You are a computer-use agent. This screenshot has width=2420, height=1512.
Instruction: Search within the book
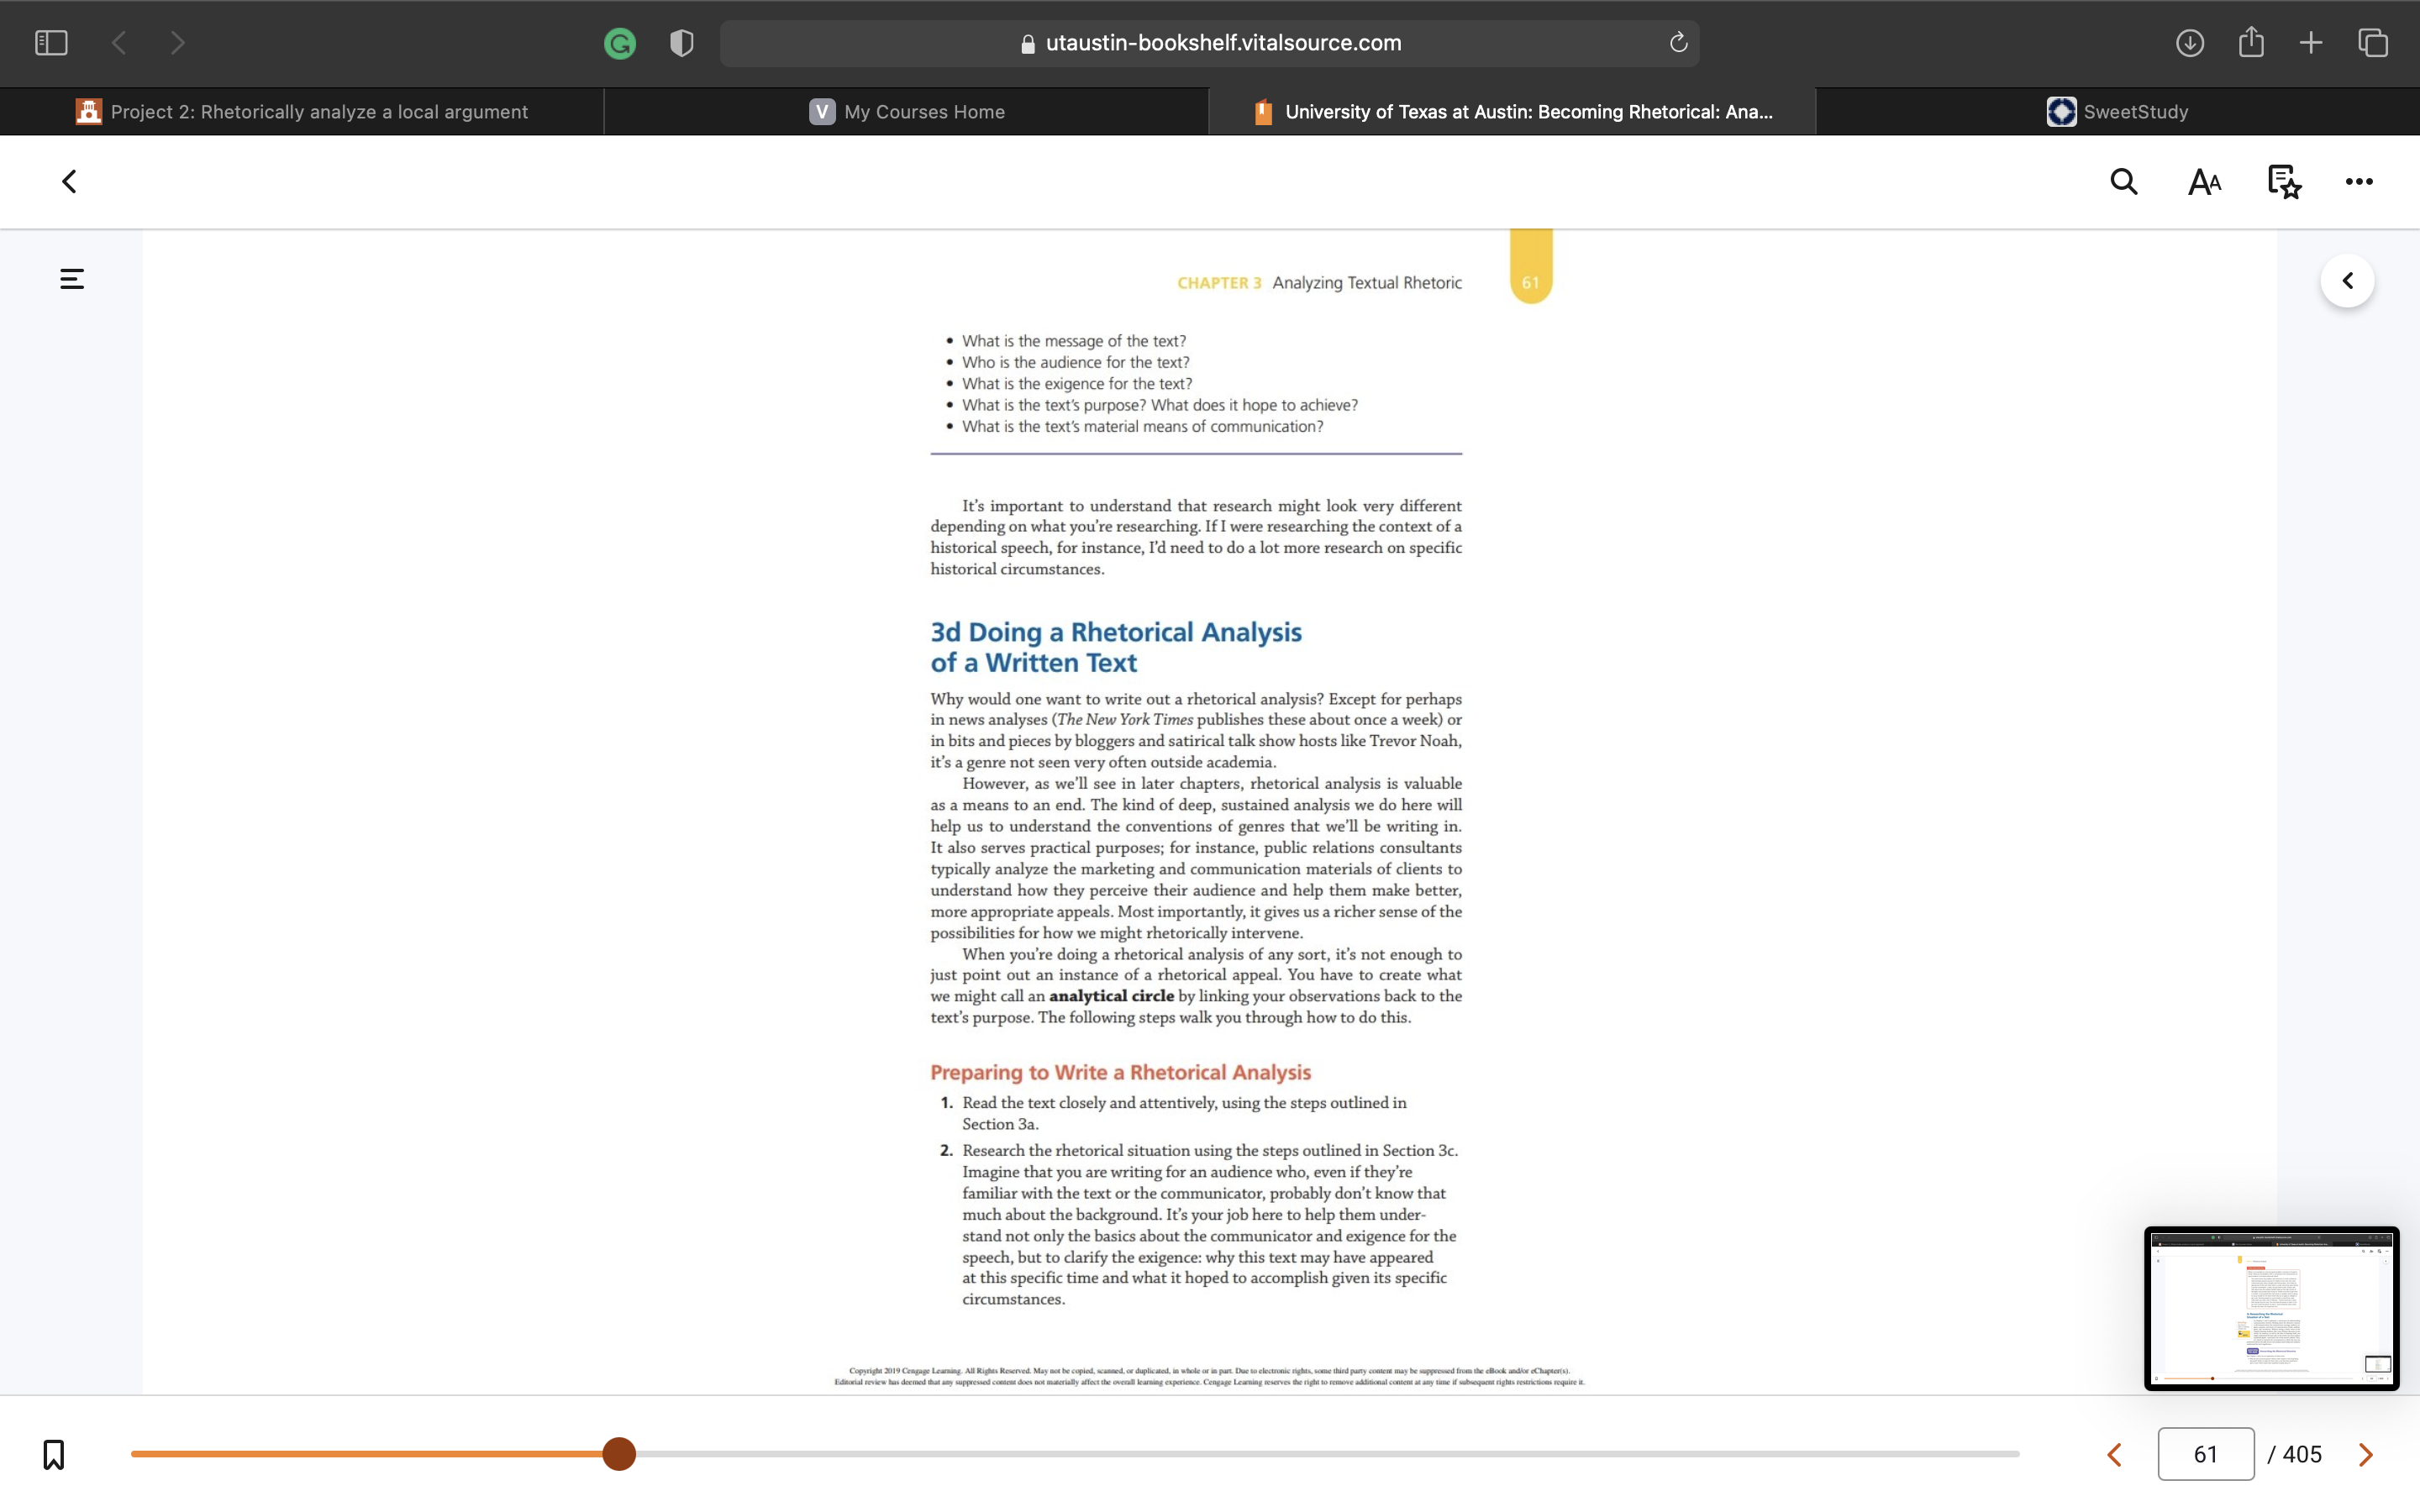(2124, 182)
